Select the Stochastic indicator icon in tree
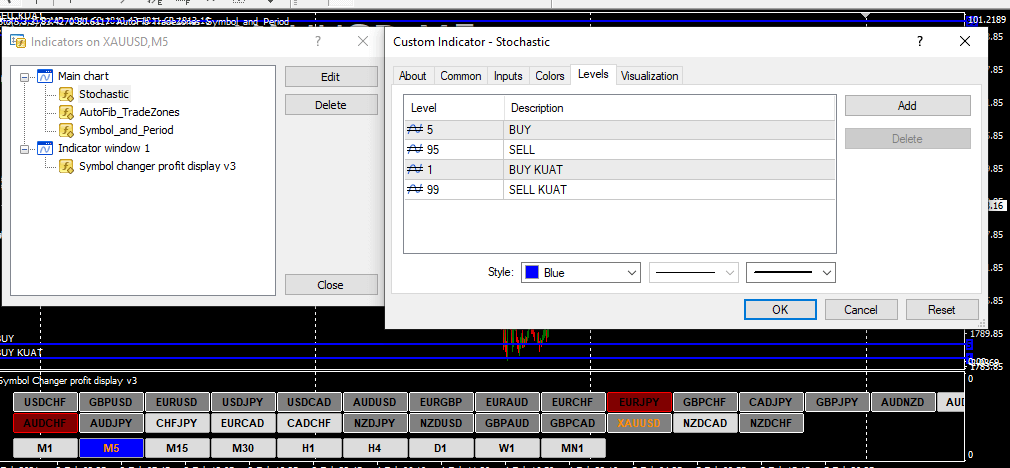Viewport: 1010px width, 468px height. pos(66,94)
